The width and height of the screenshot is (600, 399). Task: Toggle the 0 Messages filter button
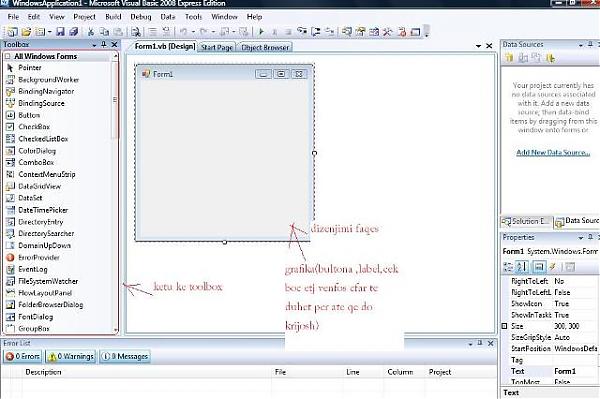coord(124,357)
